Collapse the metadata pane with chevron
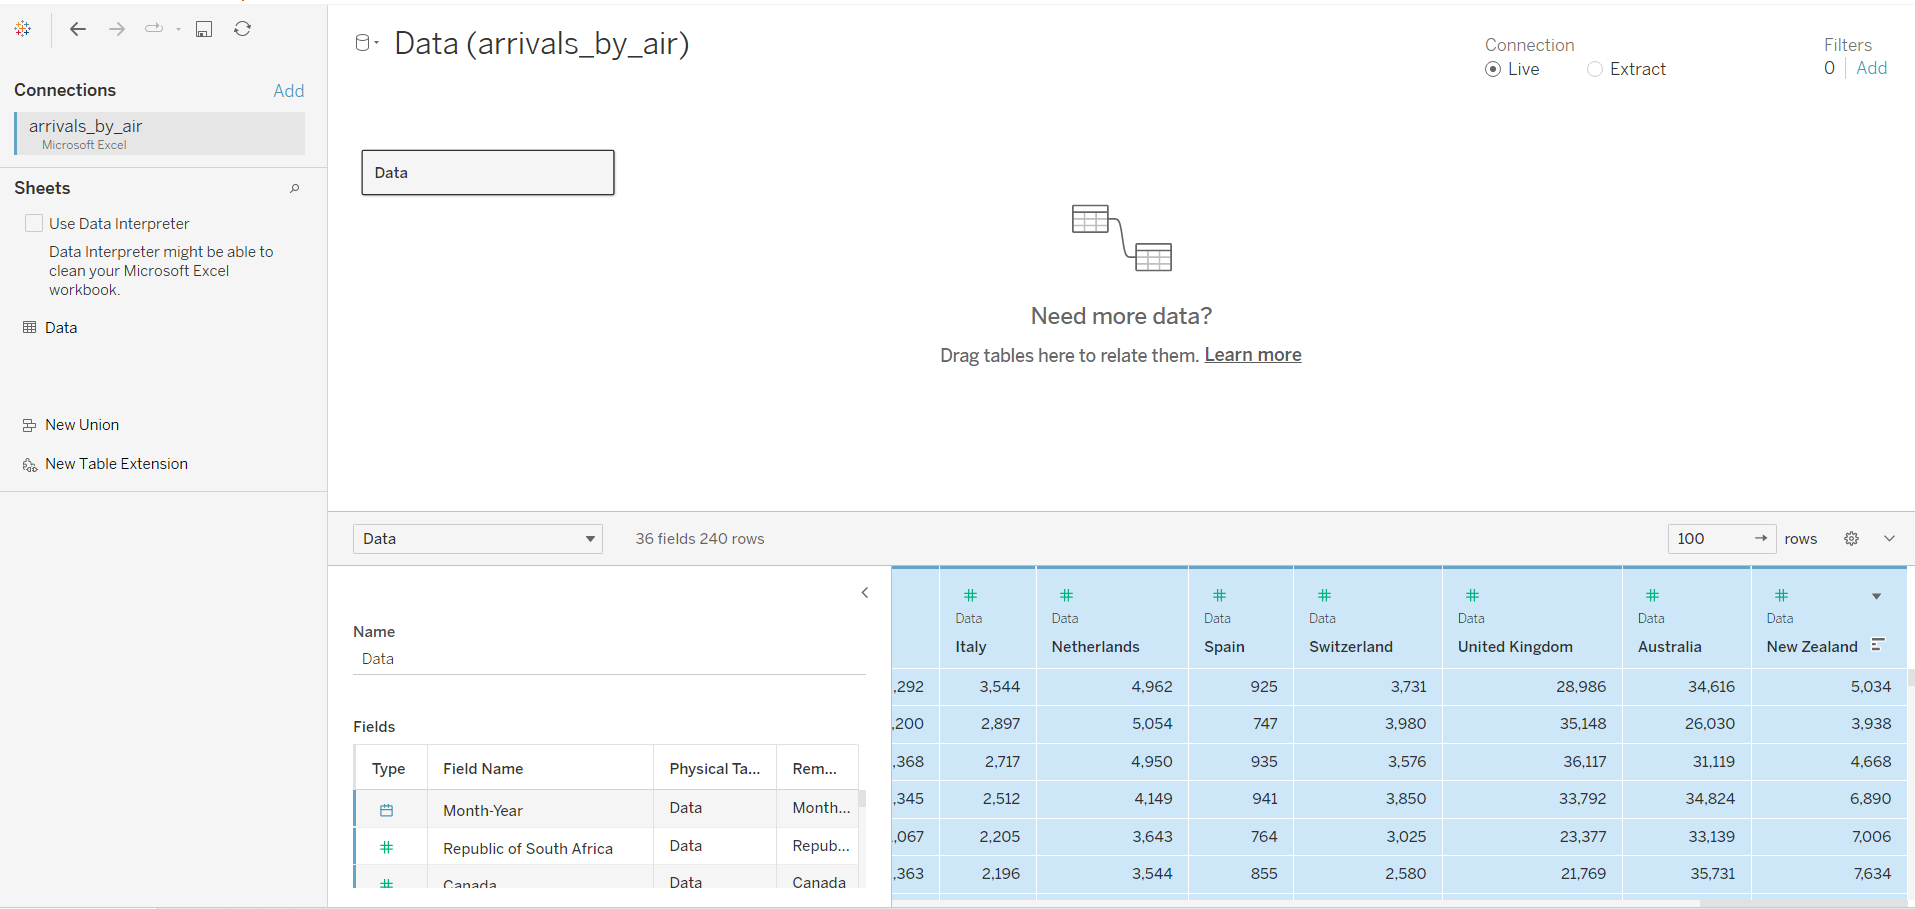 (x=865, y=593)
